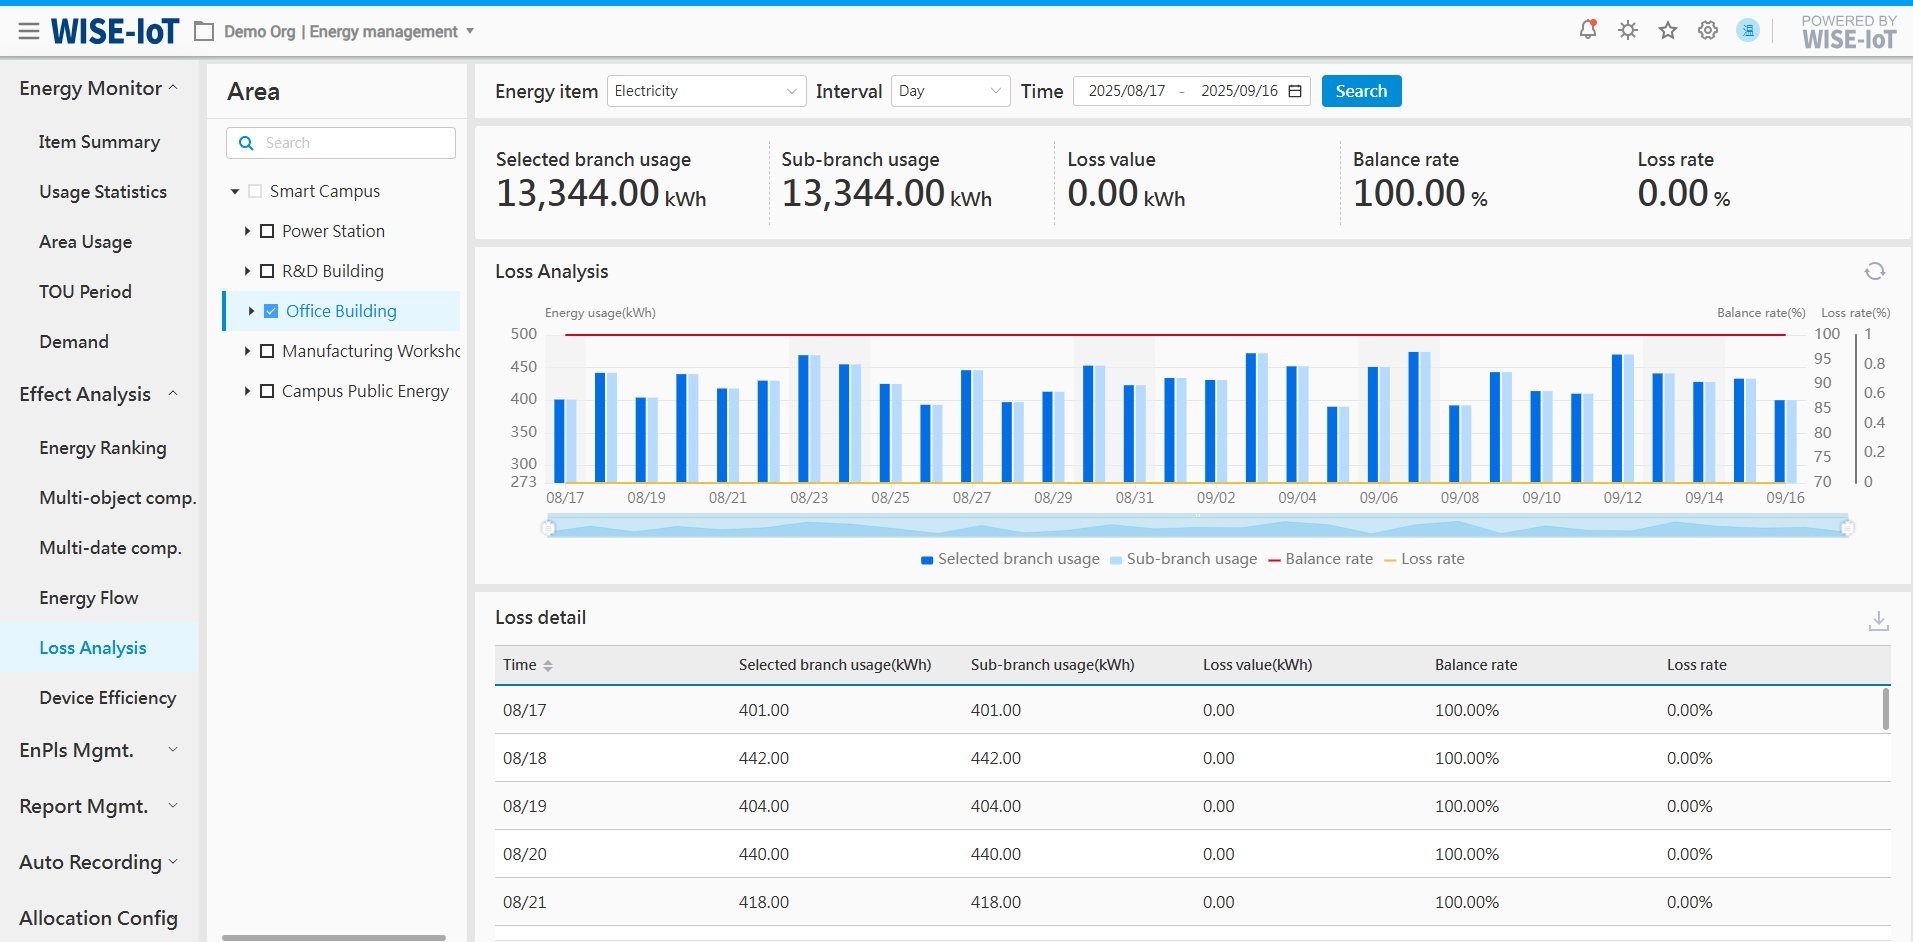Click the Search button

pyautogui.click(x=1361, y=91)
